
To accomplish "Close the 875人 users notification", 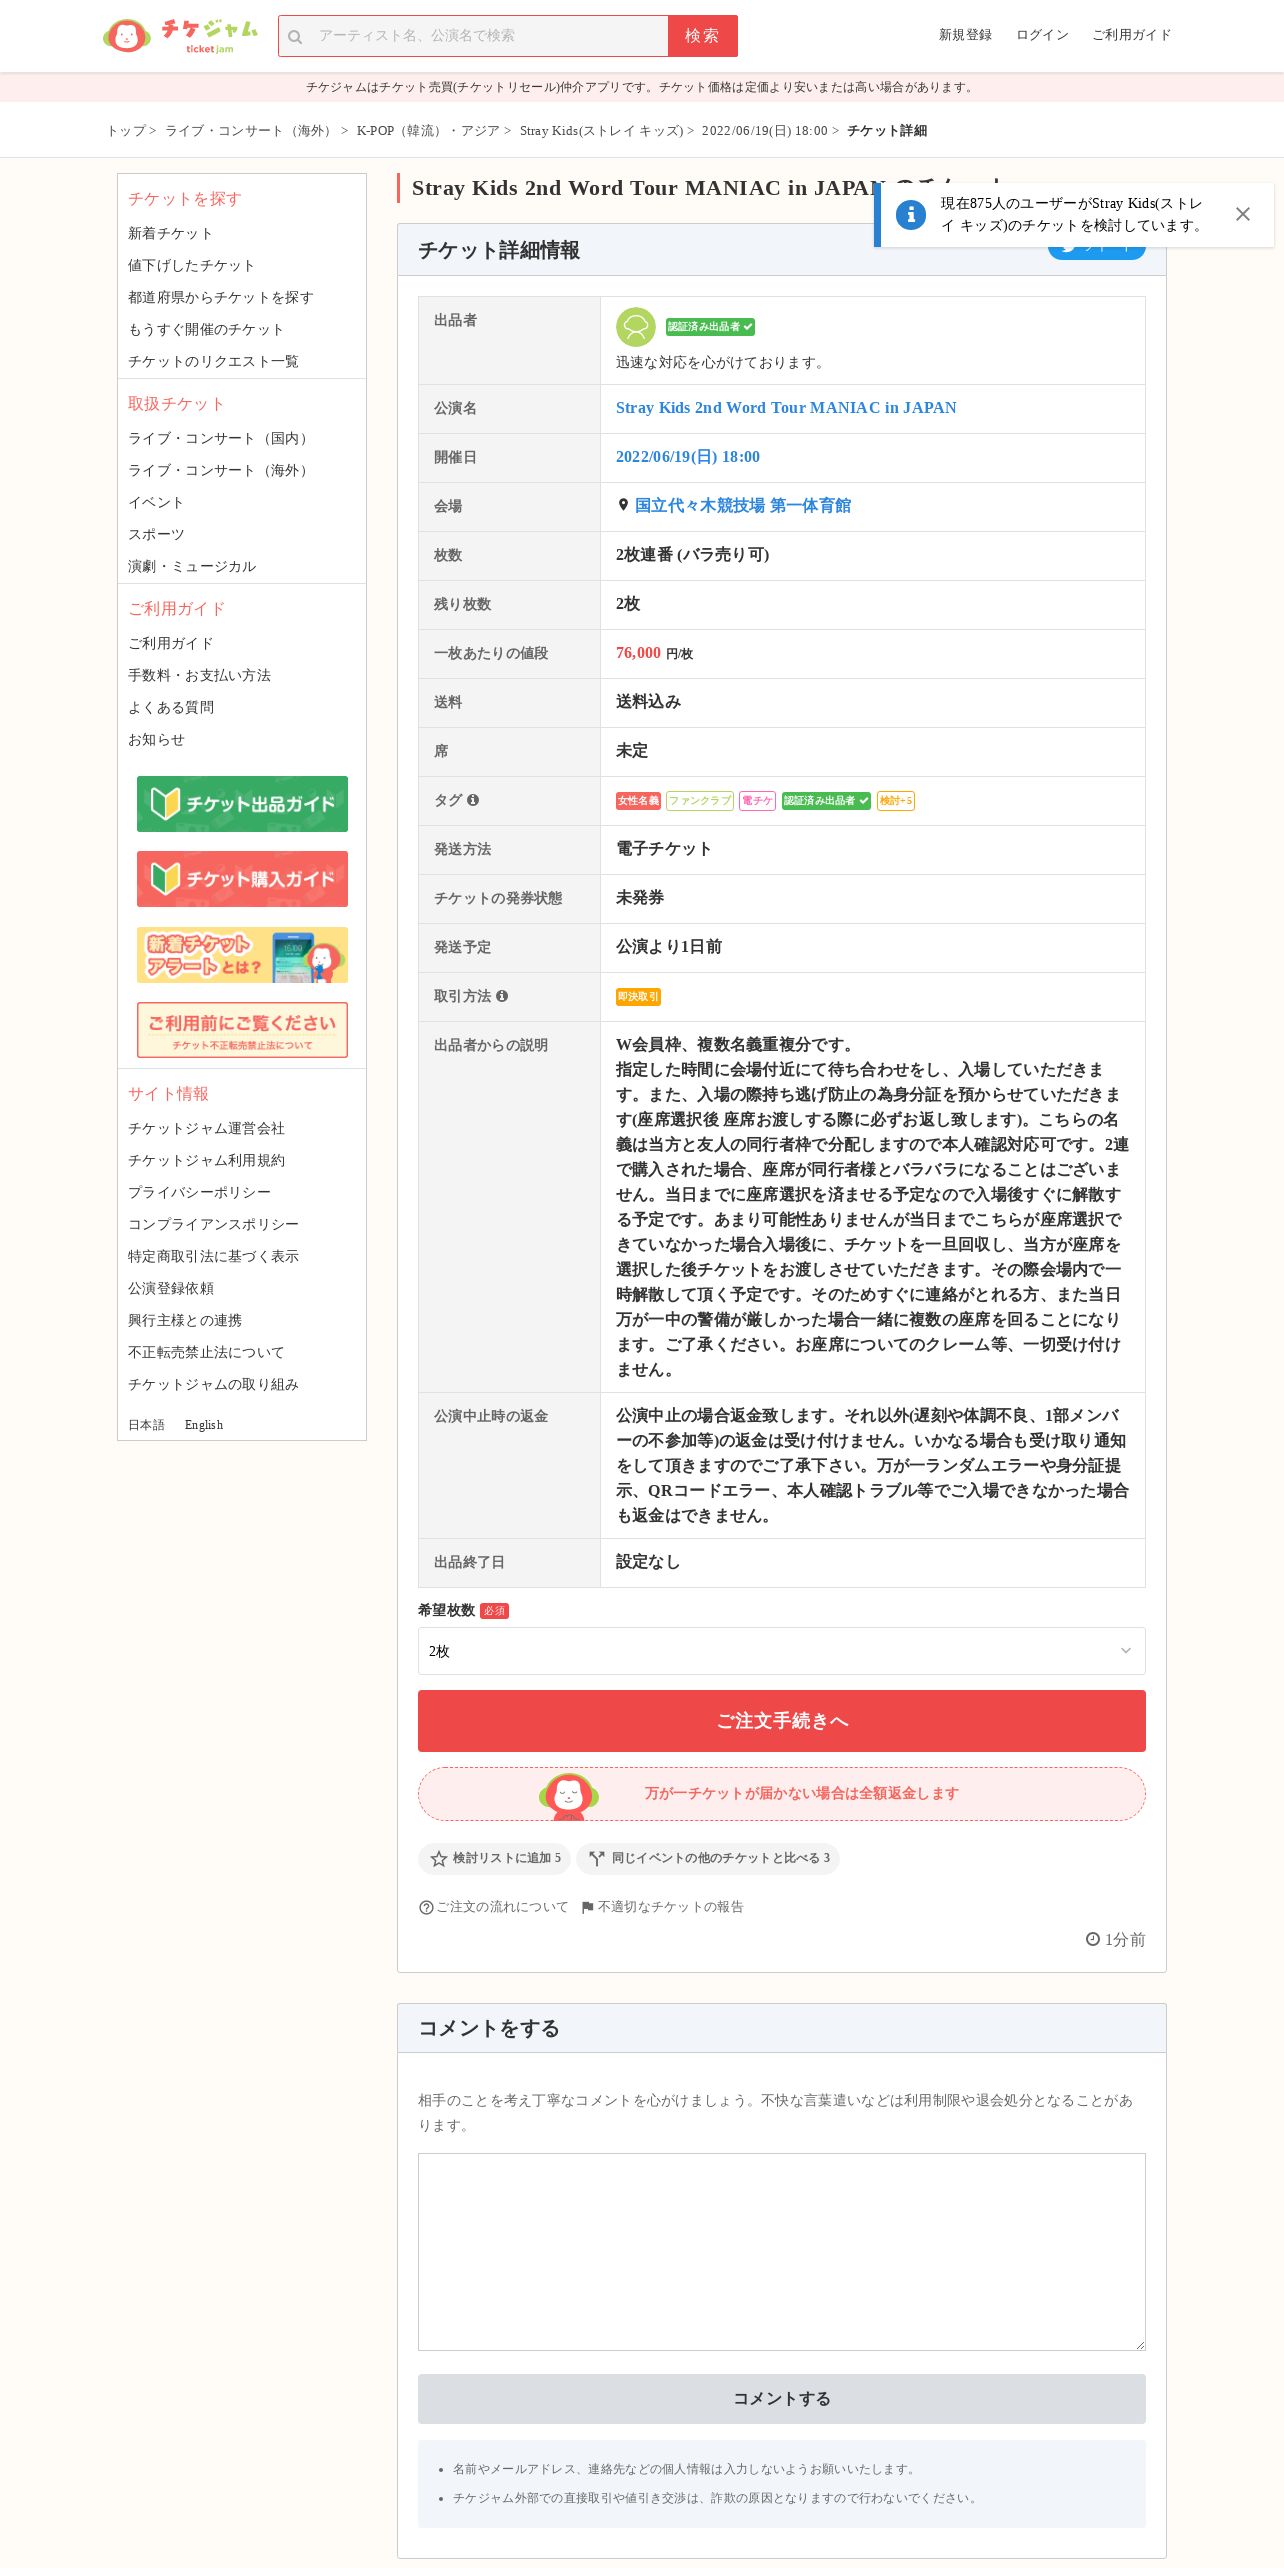I will click(1243, 214).
